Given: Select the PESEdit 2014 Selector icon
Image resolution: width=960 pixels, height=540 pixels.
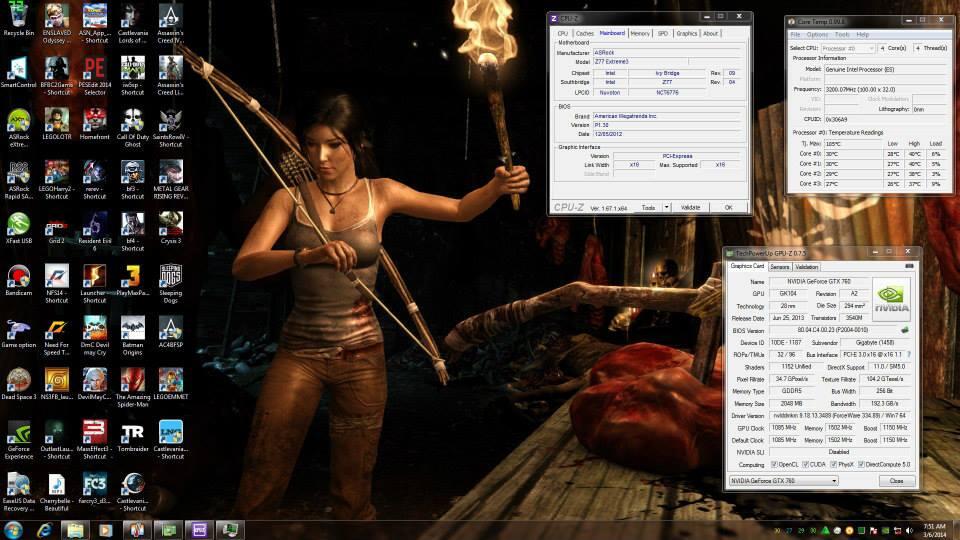Looking at the screenshot, I should 94,76.
